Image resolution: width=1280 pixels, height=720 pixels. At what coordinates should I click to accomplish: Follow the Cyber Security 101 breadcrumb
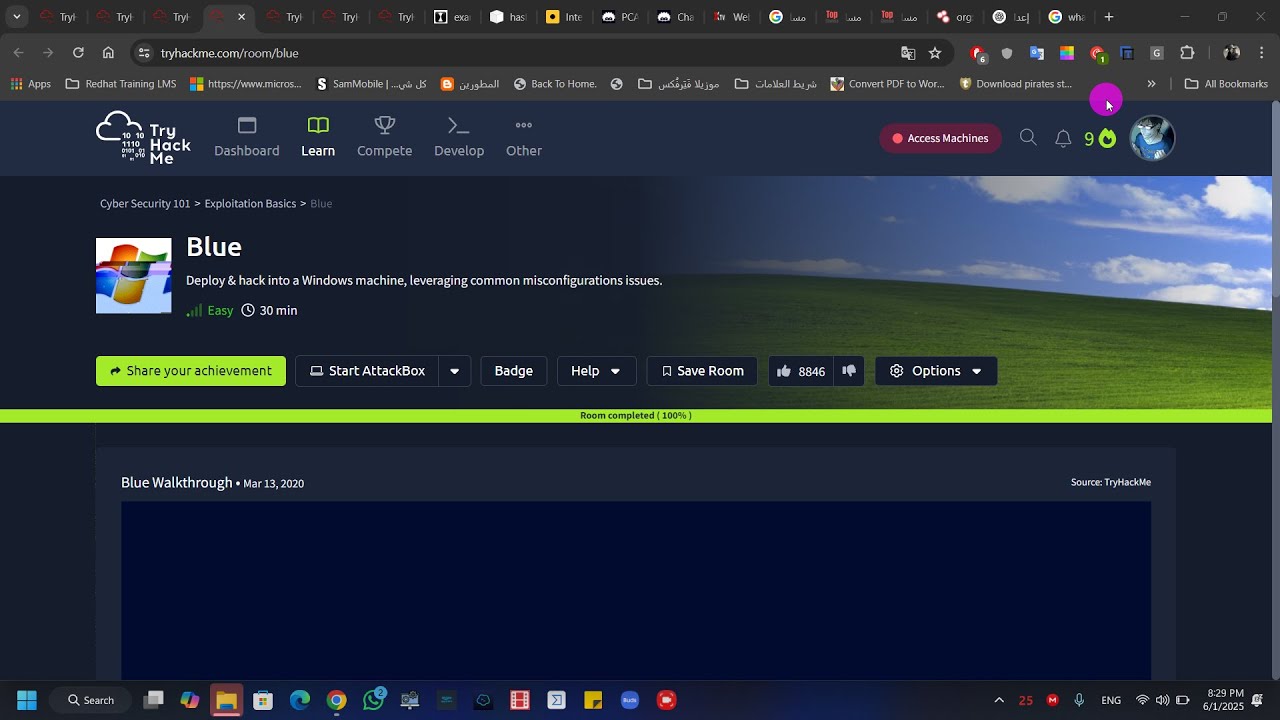click(x=145, y=203)
